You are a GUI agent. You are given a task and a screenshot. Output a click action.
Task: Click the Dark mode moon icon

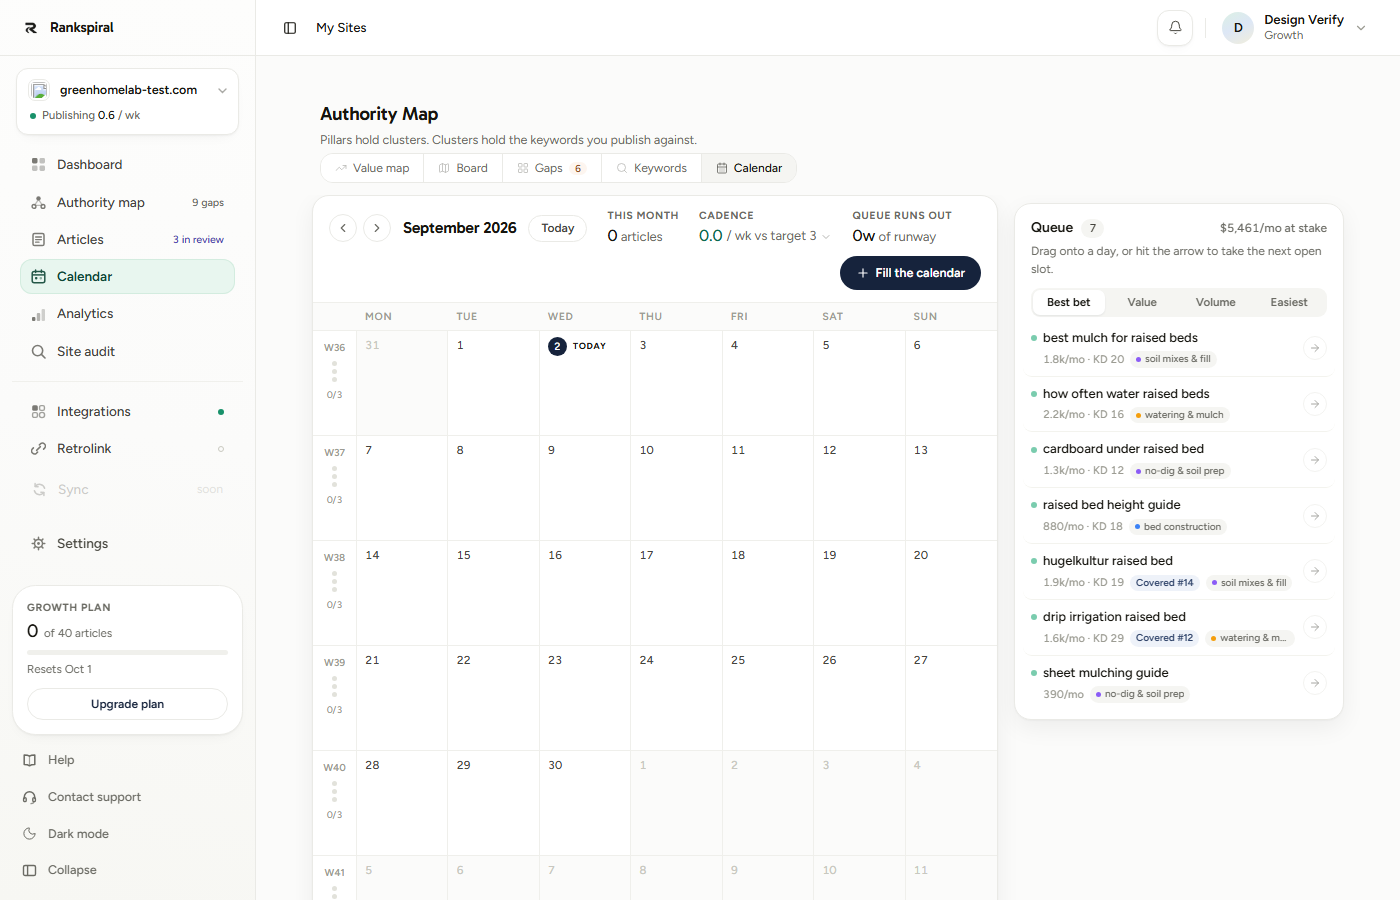(x=30, y=834)
